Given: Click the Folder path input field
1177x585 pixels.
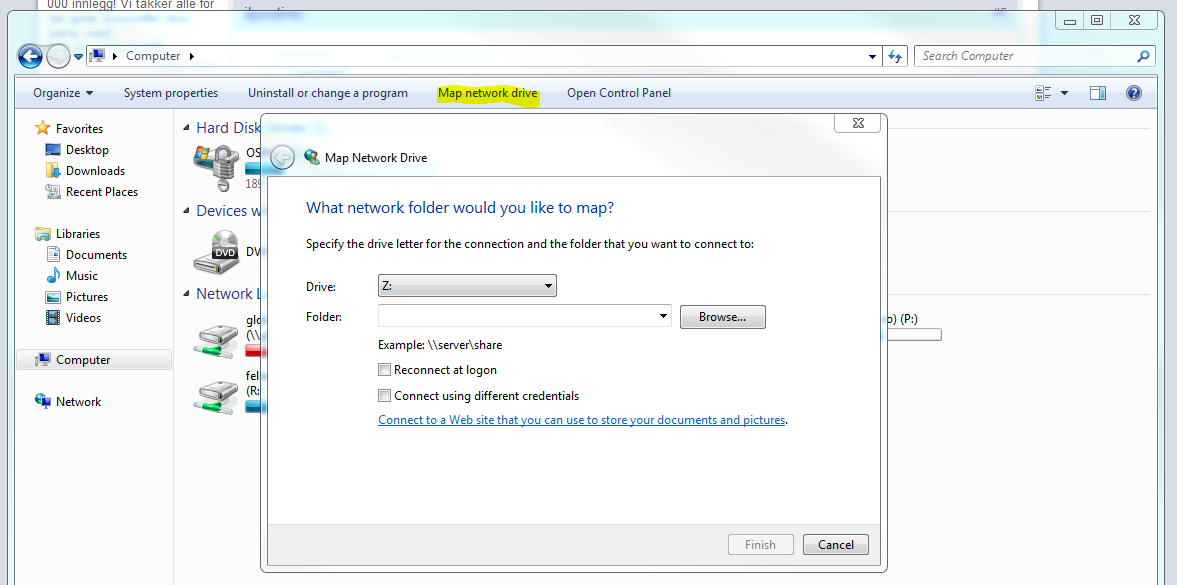Looking at the screenshot, I should coord(516,316).
